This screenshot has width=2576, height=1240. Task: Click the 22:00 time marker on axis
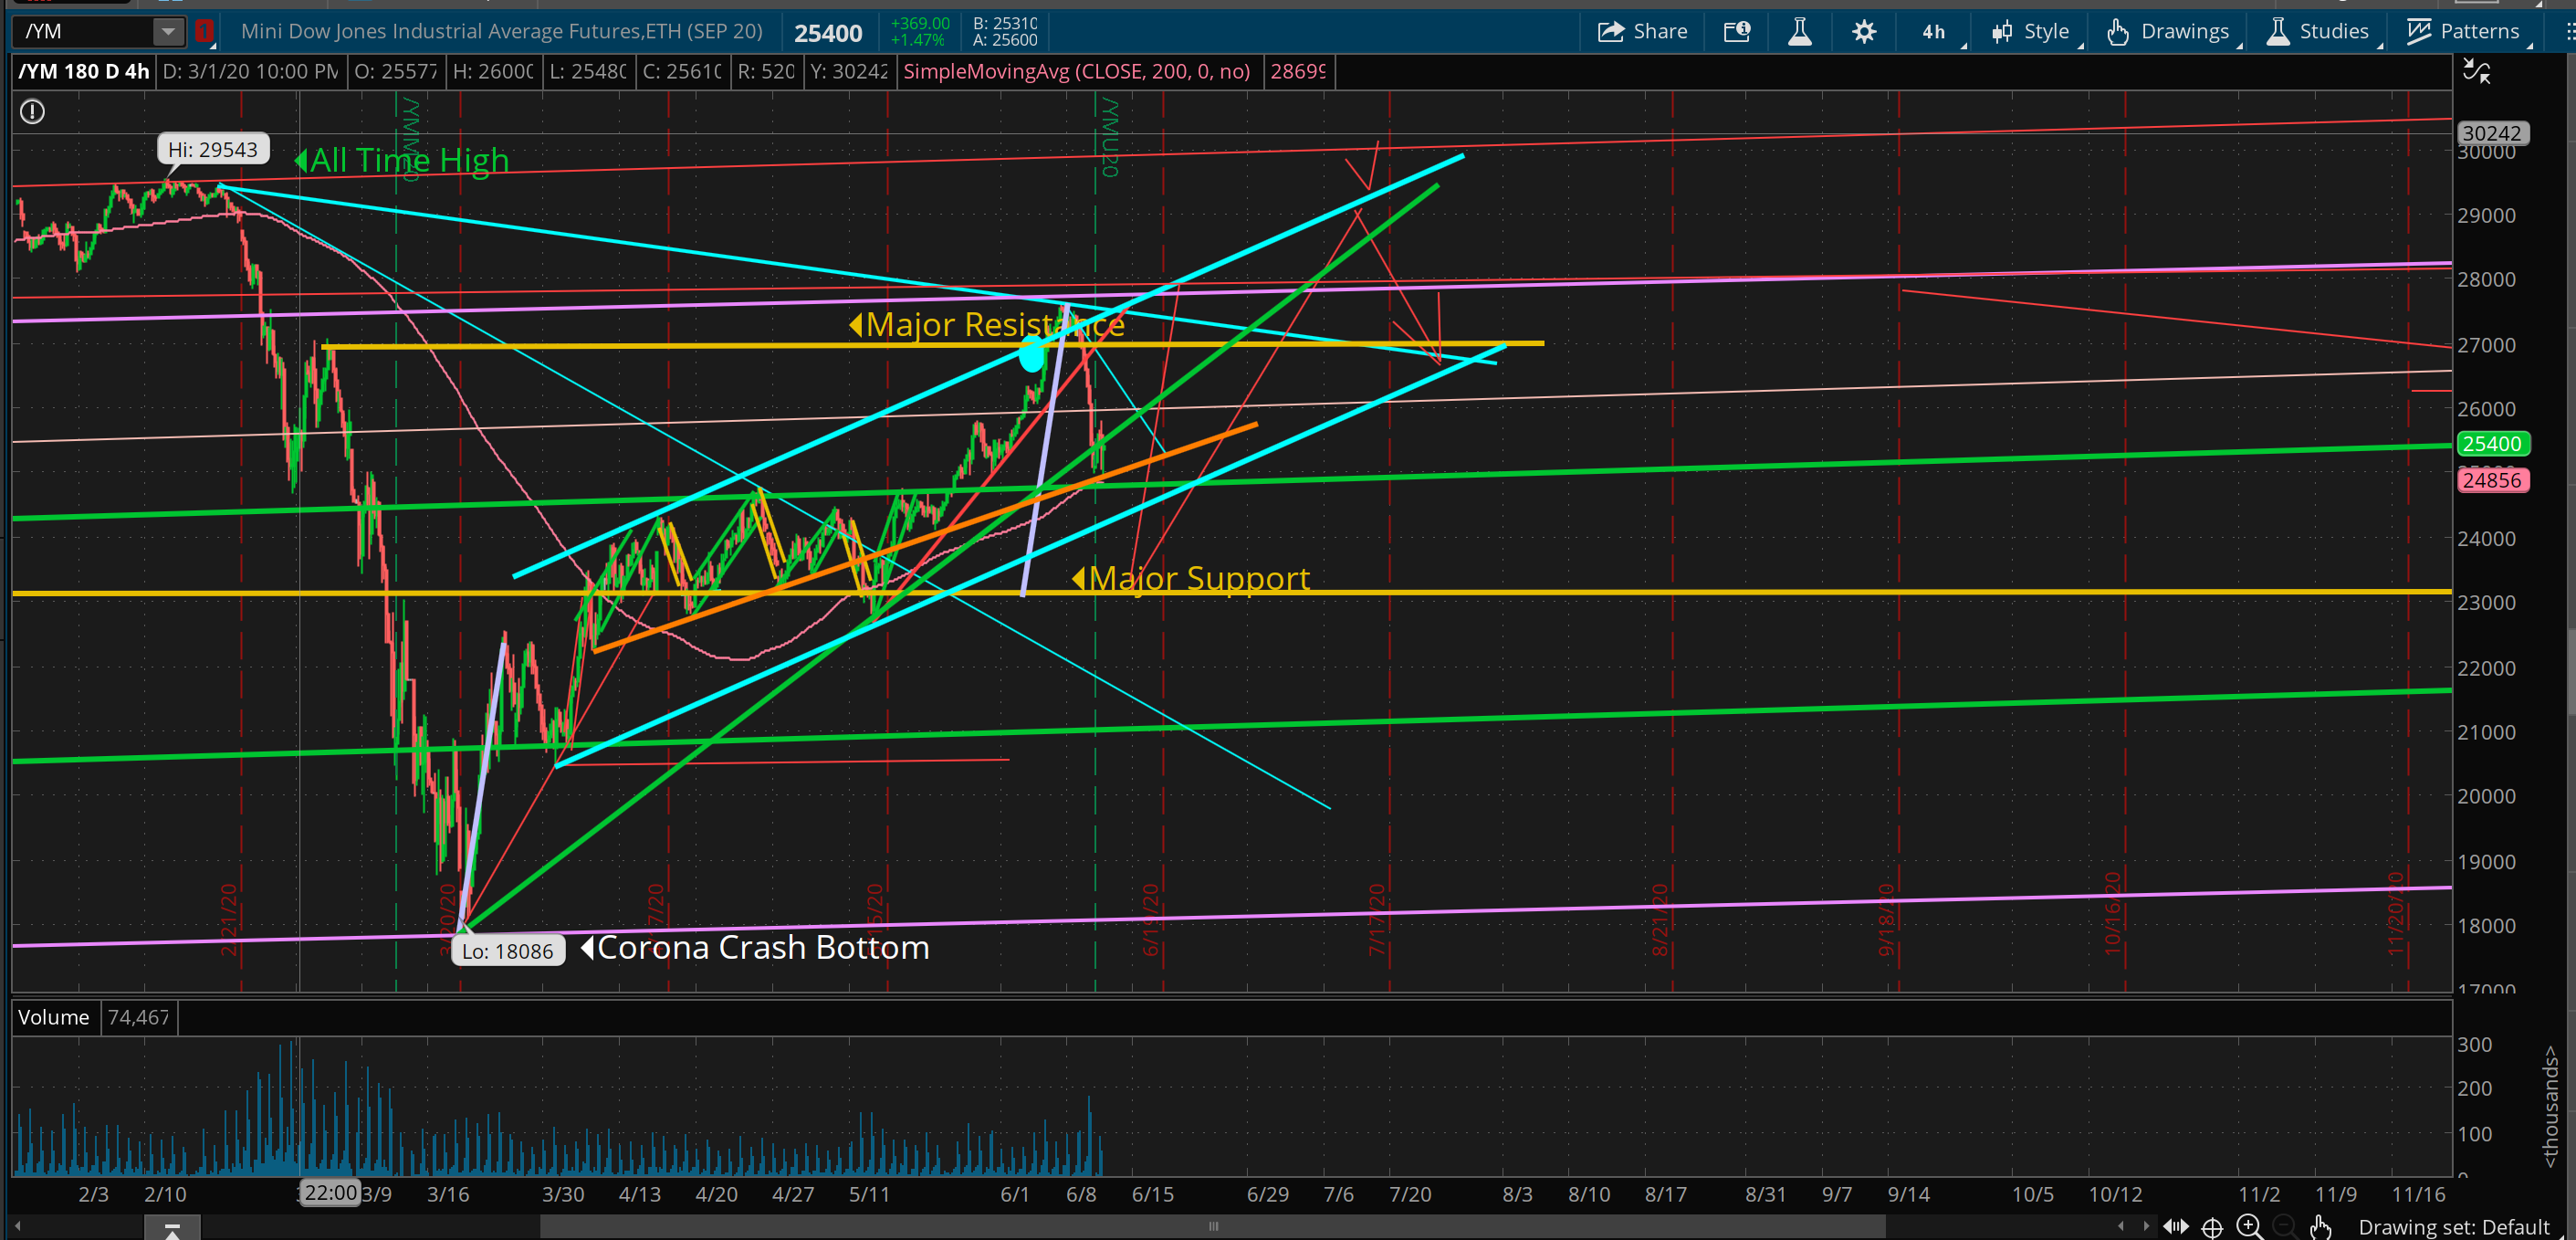pos(330,1192)
